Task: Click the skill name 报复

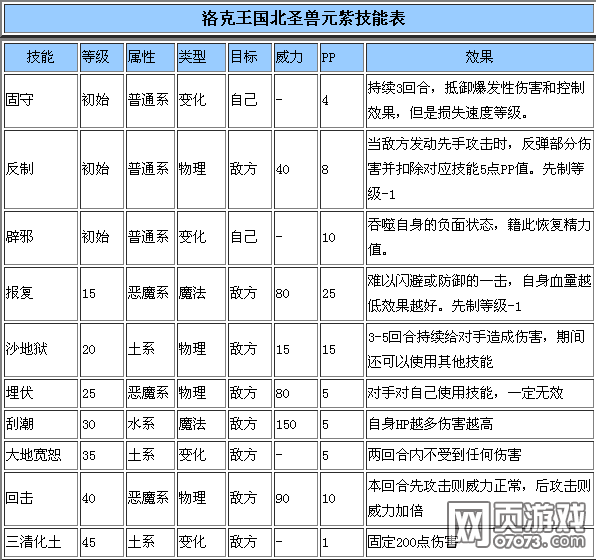Action: (x=19, y=293)
